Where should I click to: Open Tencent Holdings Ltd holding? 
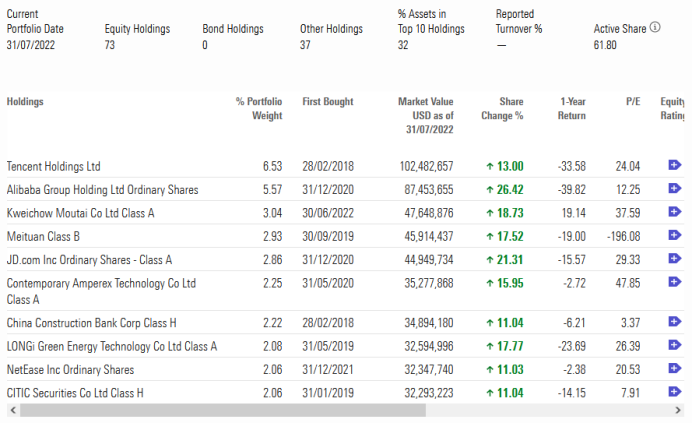click(53, 167)
